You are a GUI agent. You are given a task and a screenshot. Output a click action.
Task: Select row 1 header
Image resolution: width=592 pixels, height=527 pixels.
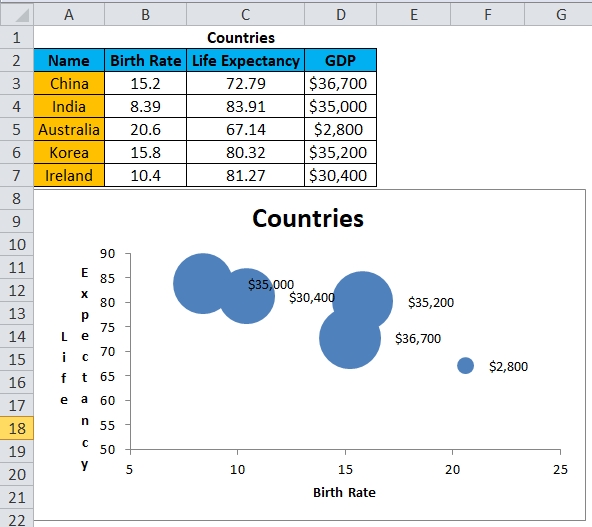coord(17,37)
